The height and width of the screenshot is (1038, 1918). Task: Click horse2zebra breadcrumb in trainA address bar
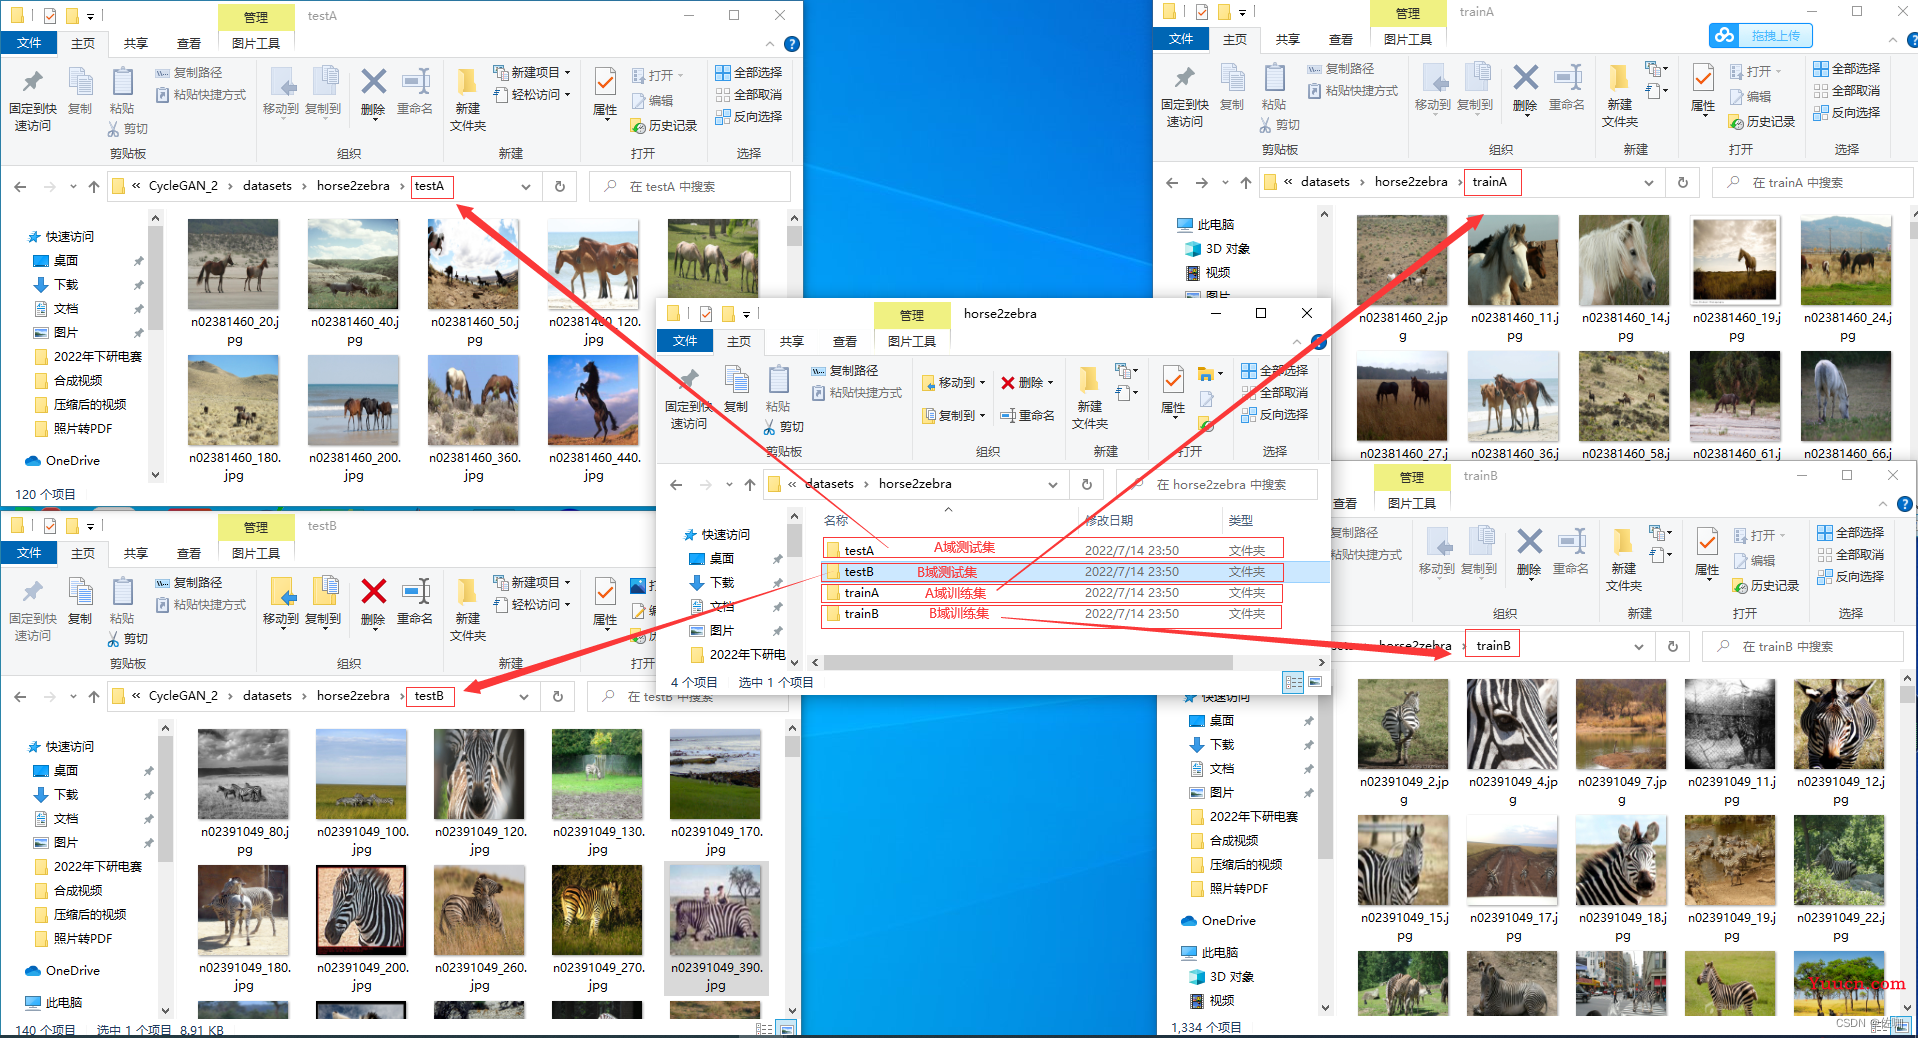pyautogui.click(x=1411, y=182)
